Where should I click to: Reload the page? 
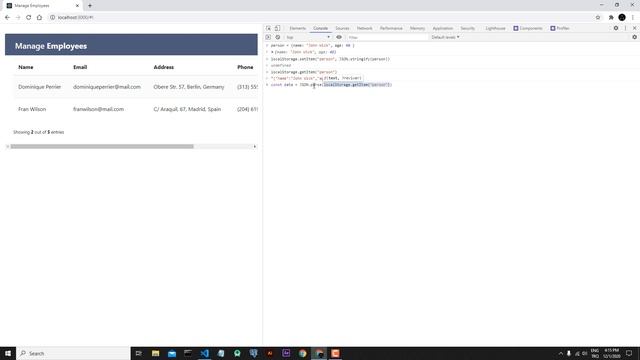[x=29, y=18]
